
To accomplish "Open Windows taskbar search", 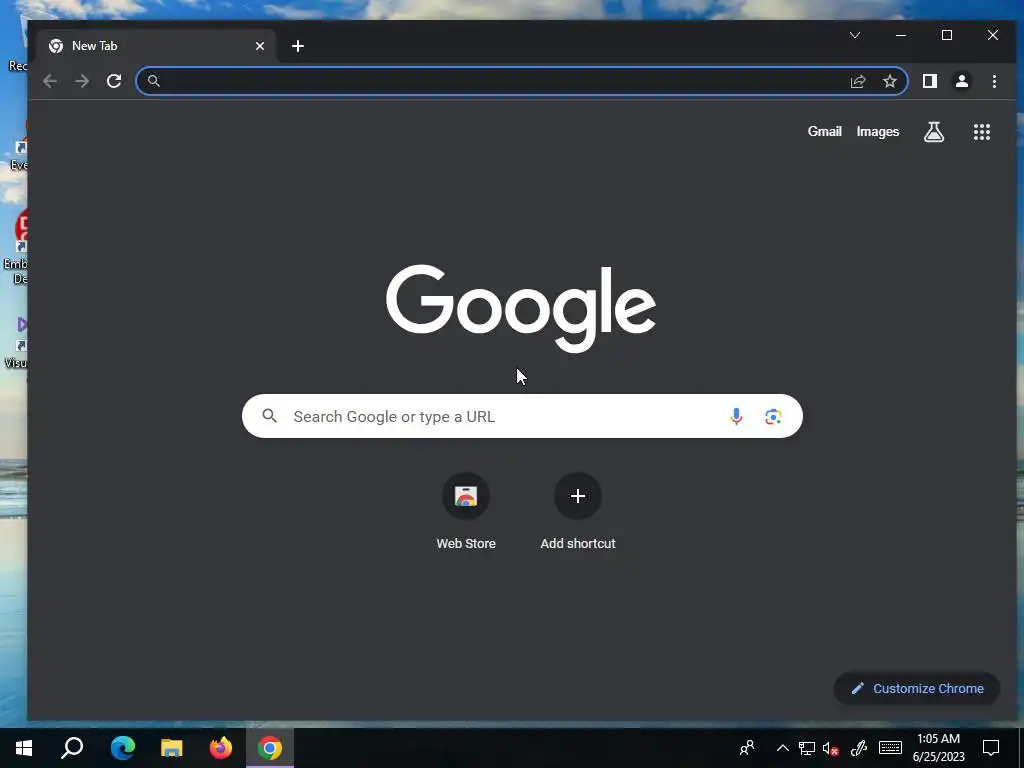I will (x=72, y=748).
